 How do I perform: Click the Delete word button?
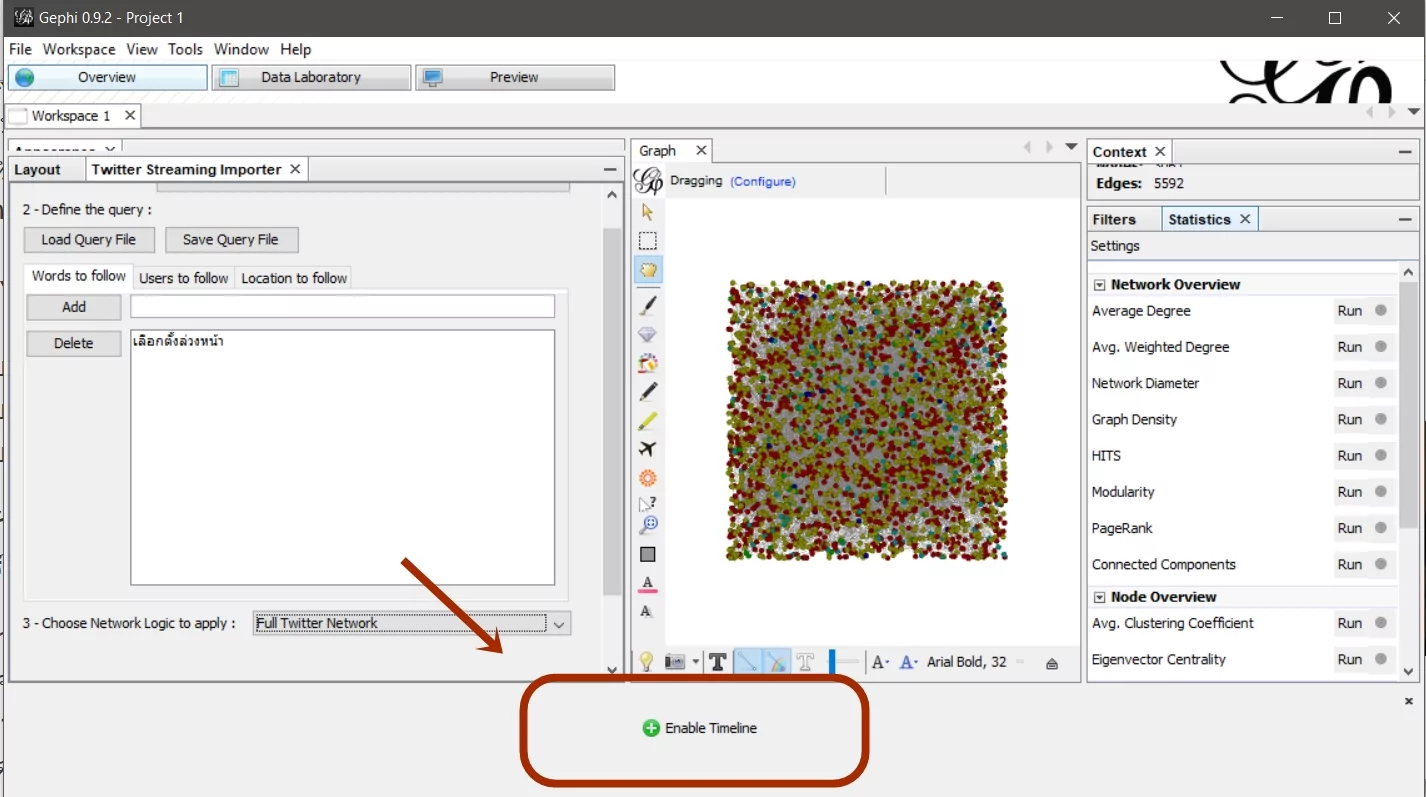click(74, 343)
